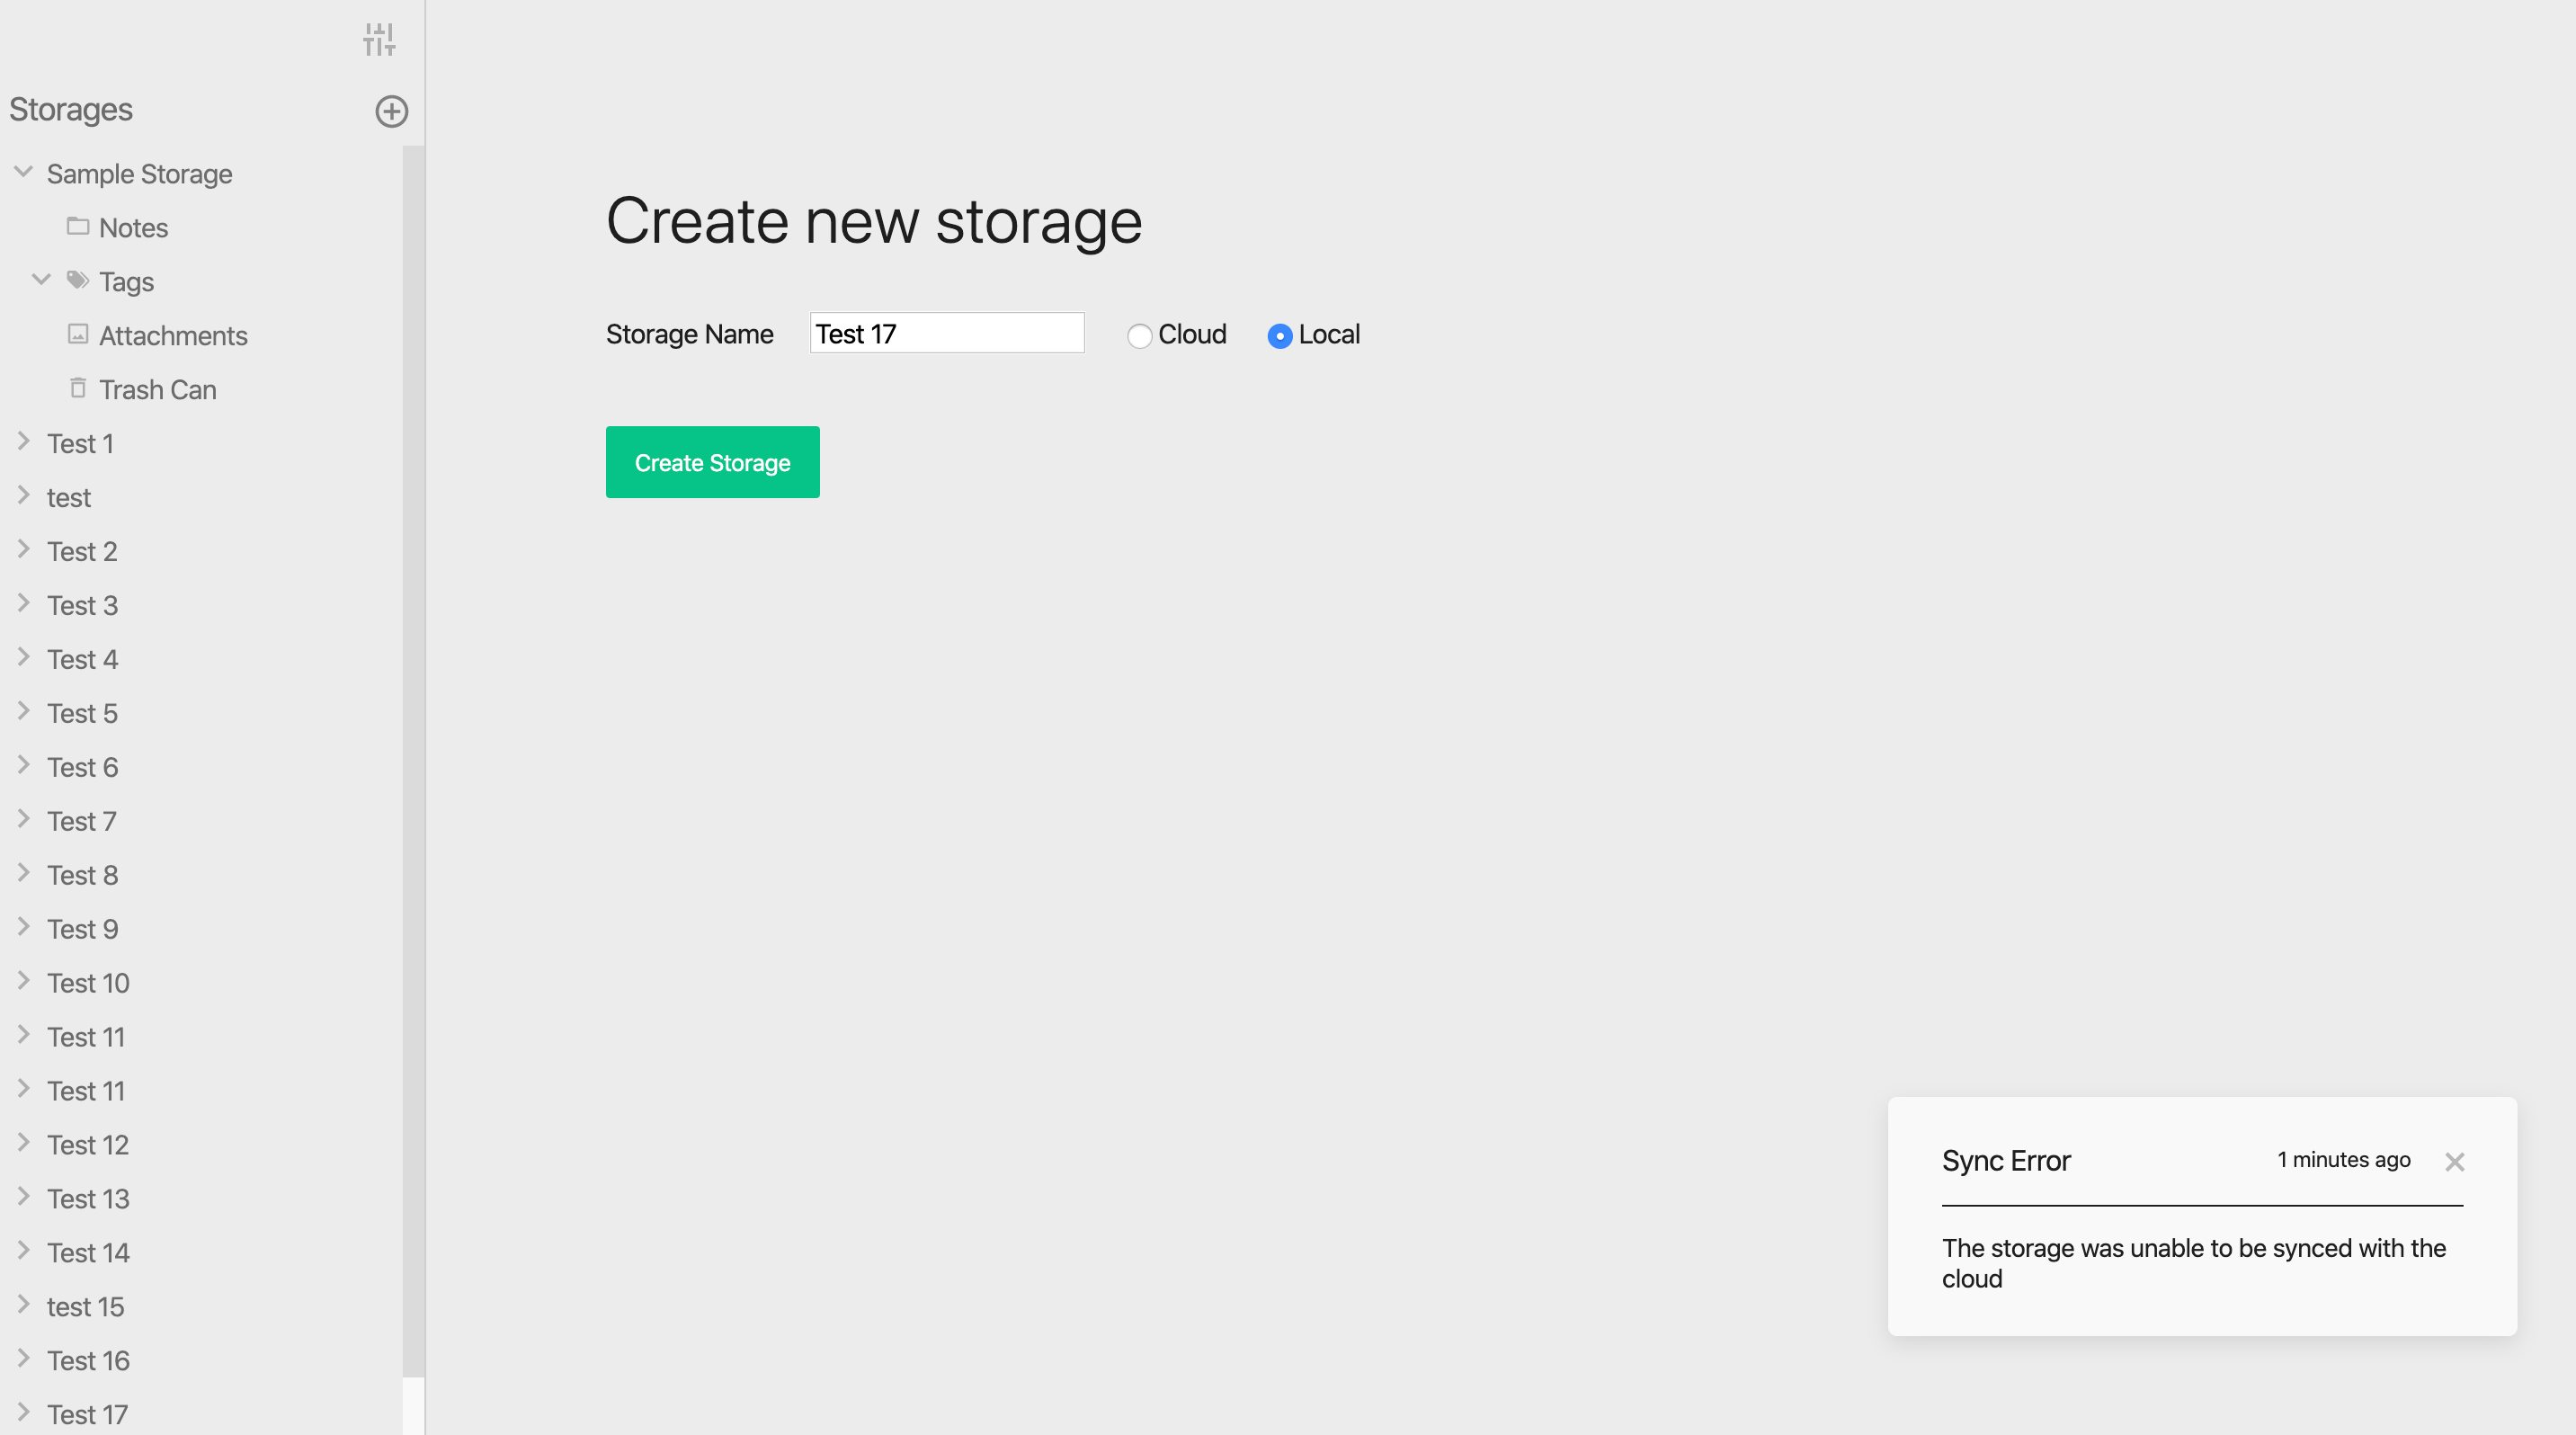Click the Trash Can icon
Screen dimensions: 2576x1435
point(78,388)
